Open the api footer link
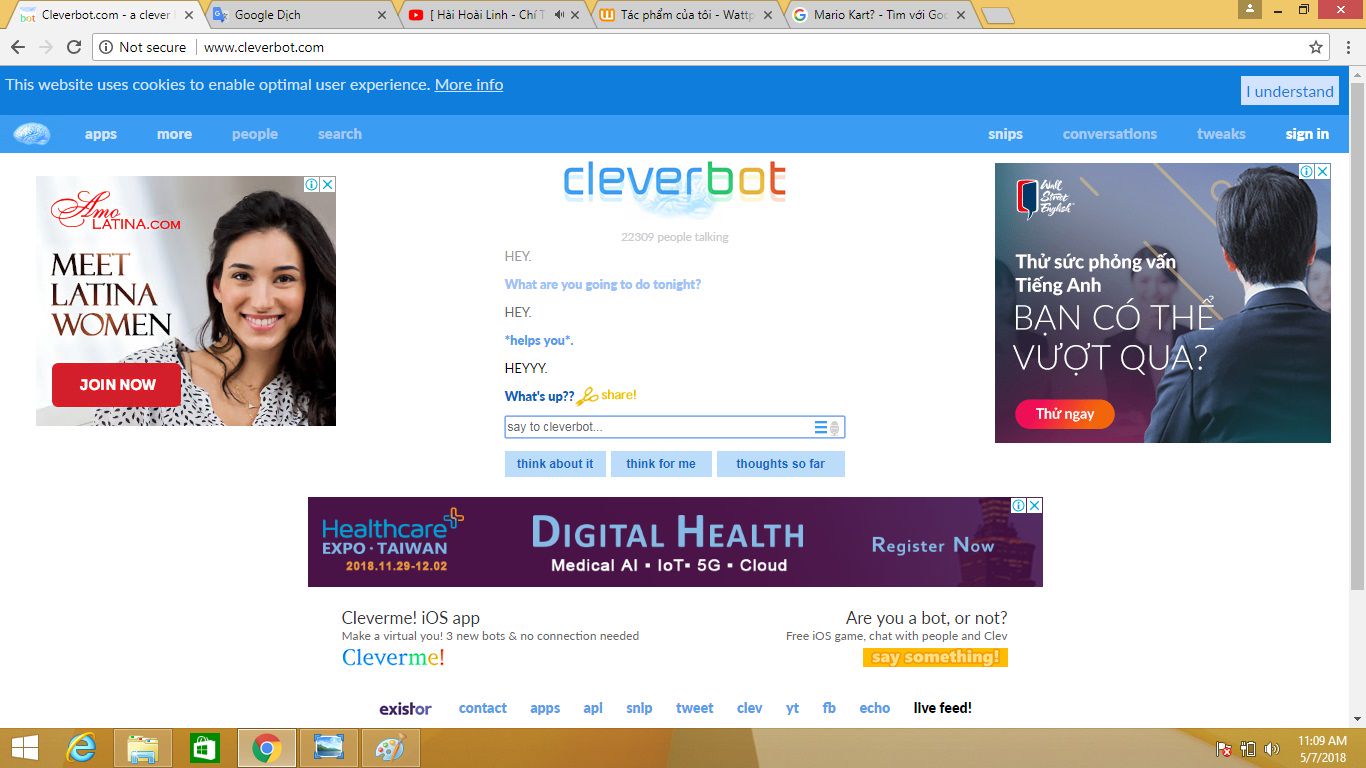Viewport: 1366px width, 768px height. pos(593,708)
